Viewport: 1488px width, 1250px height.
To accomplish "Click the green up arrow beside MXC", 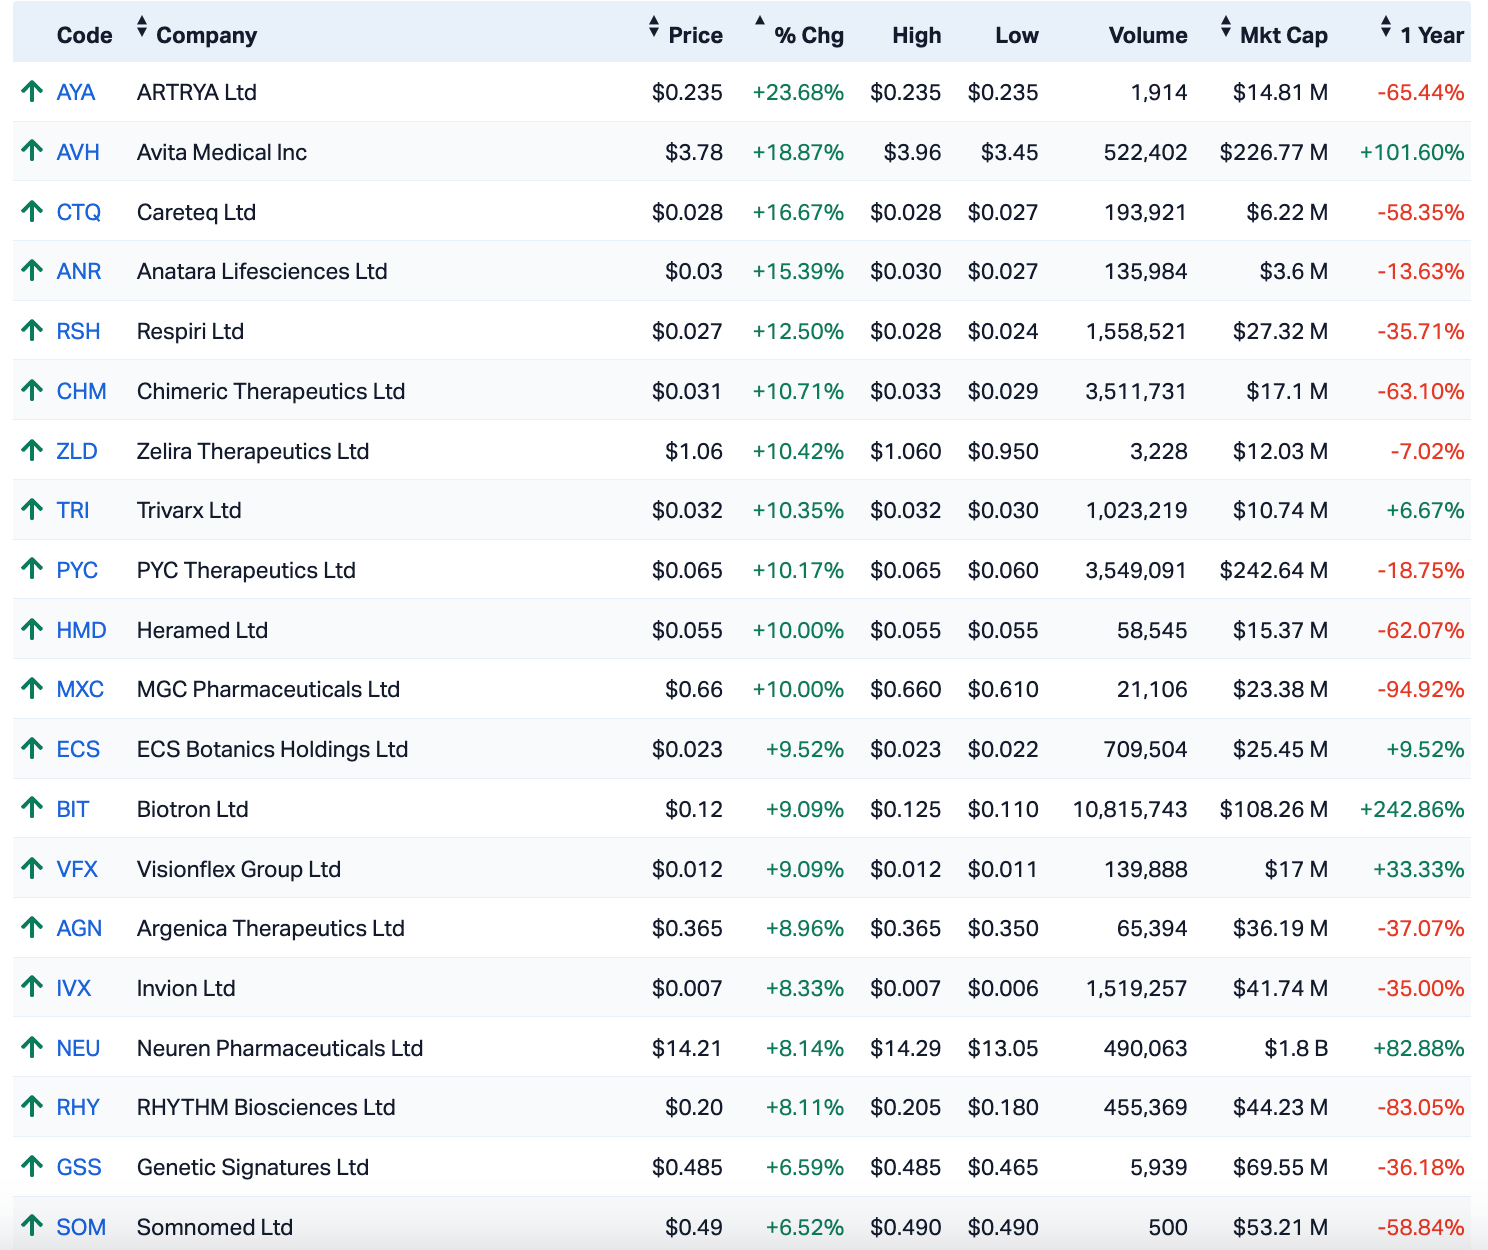I will (32, 688).
